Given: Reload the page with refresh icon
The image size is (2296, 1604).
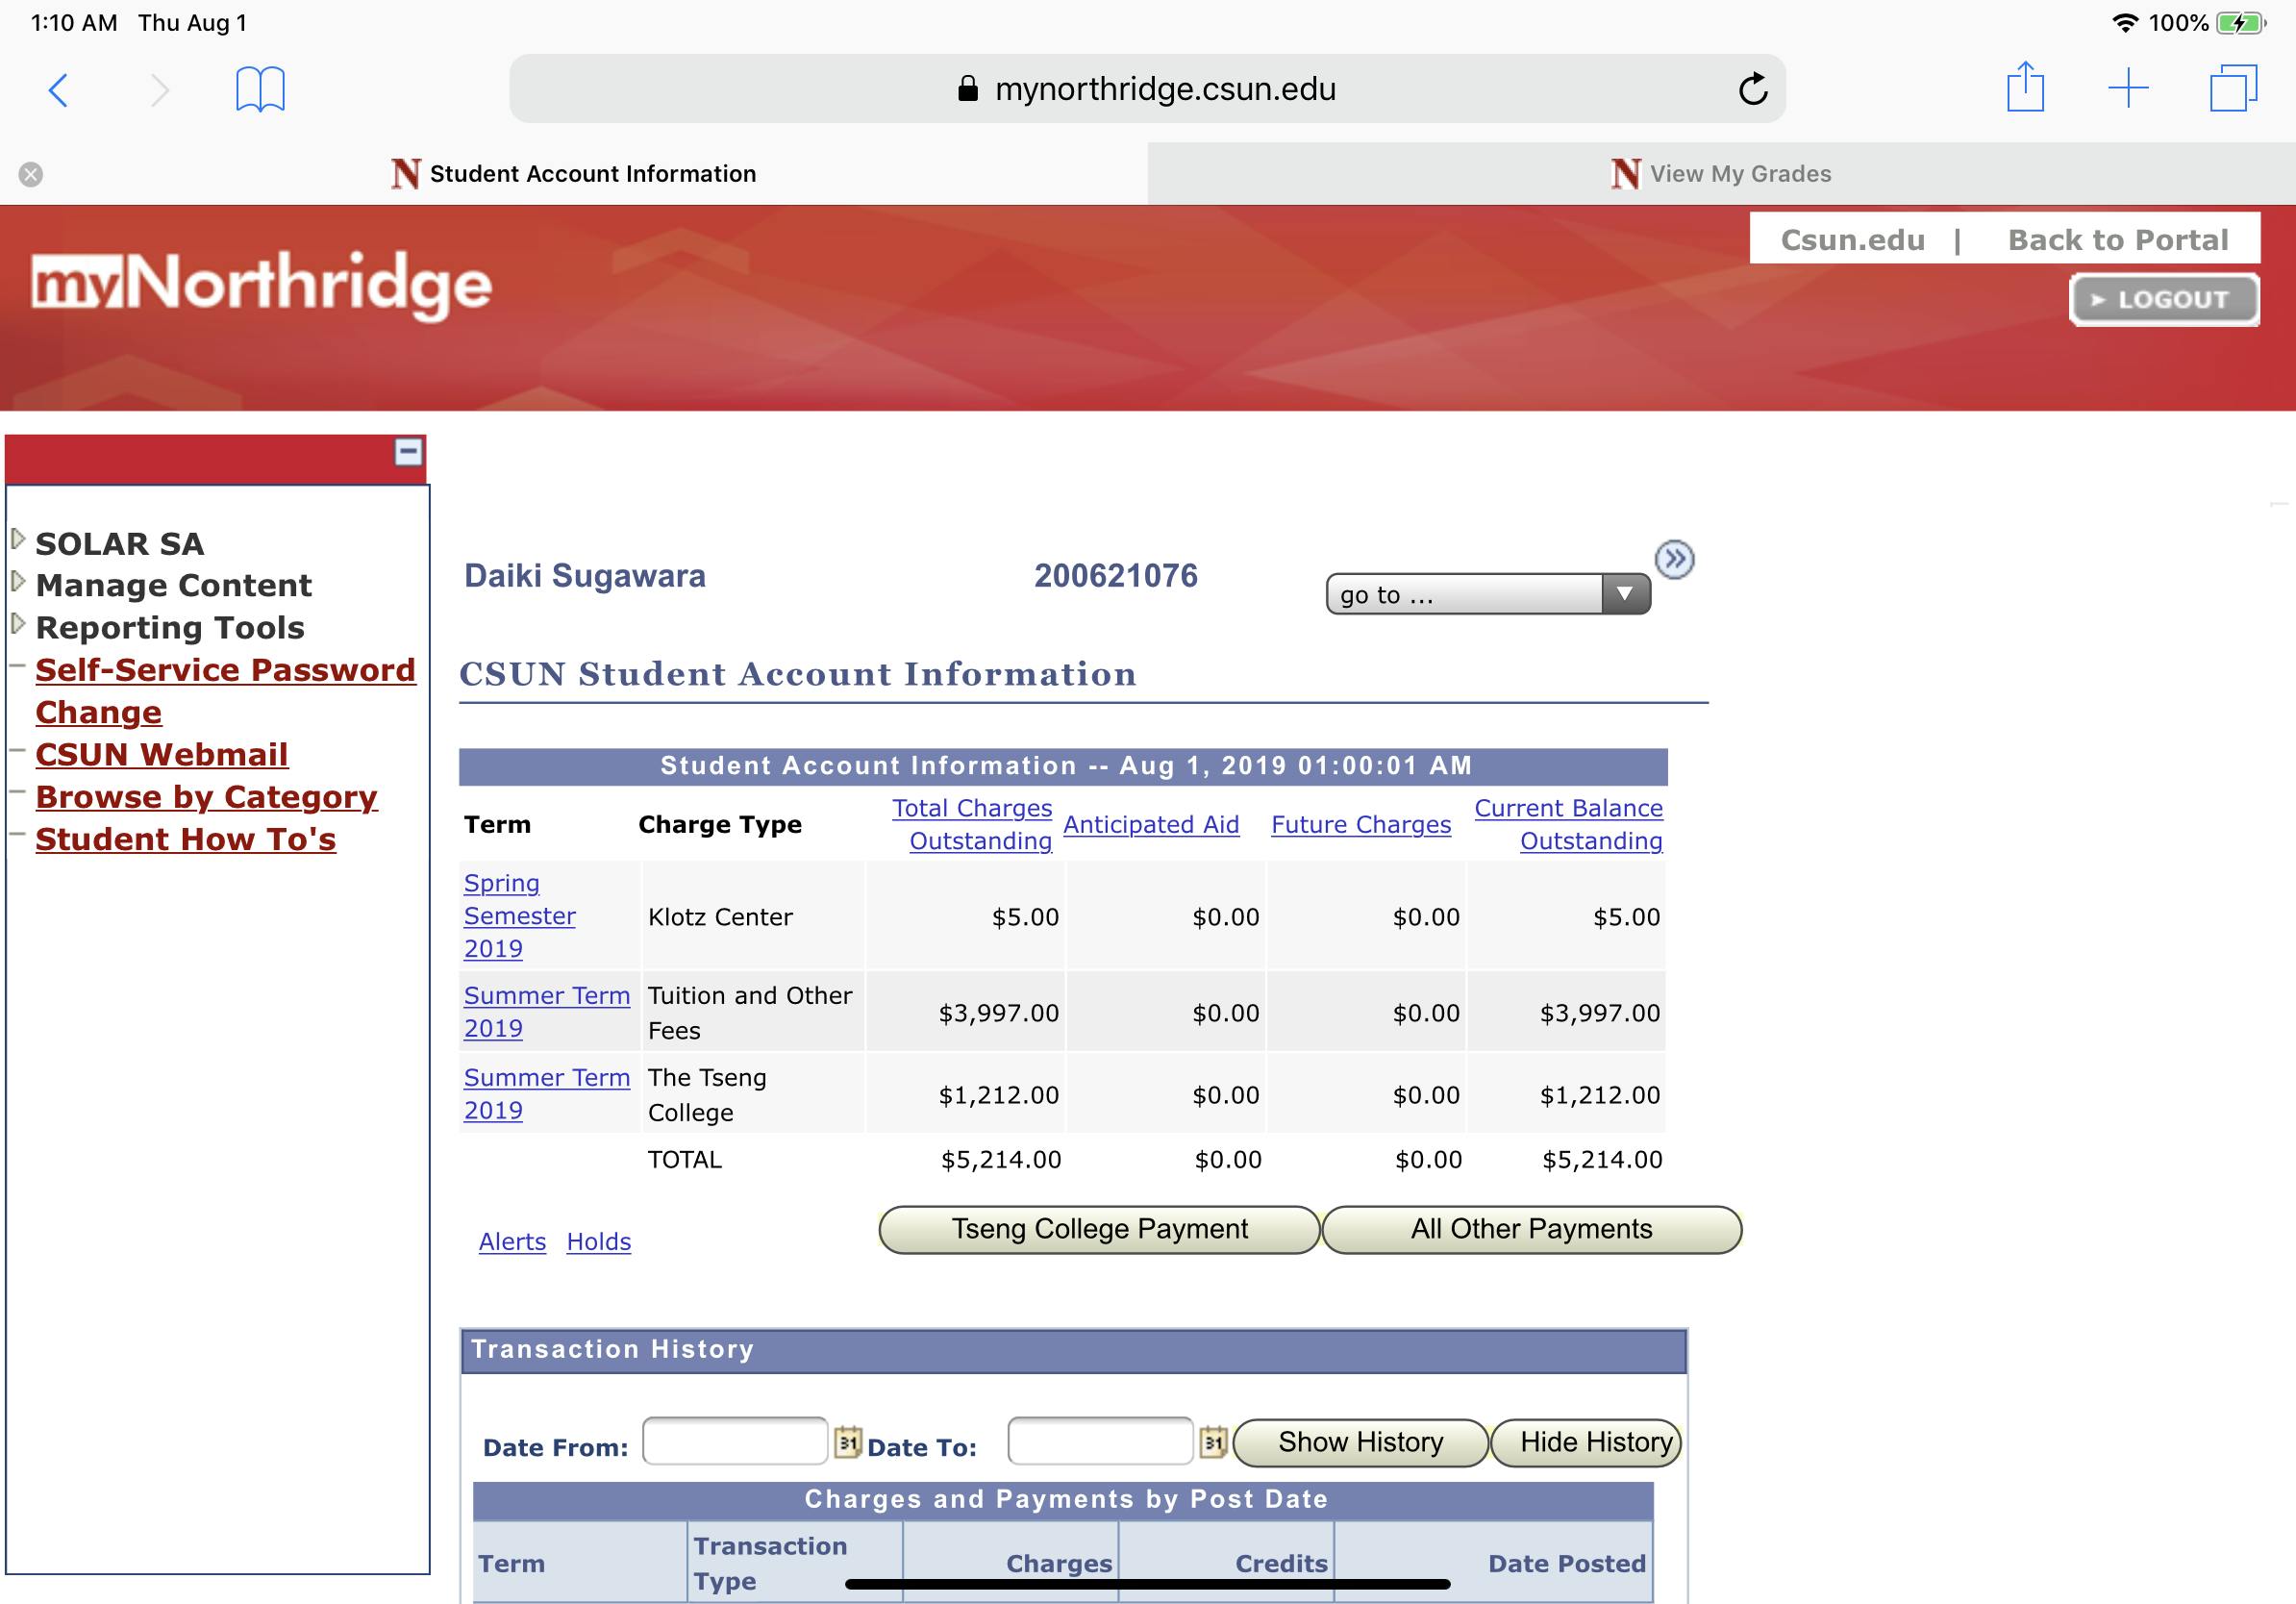Looking at the screenshot, I should click(x=1752, y=90).
